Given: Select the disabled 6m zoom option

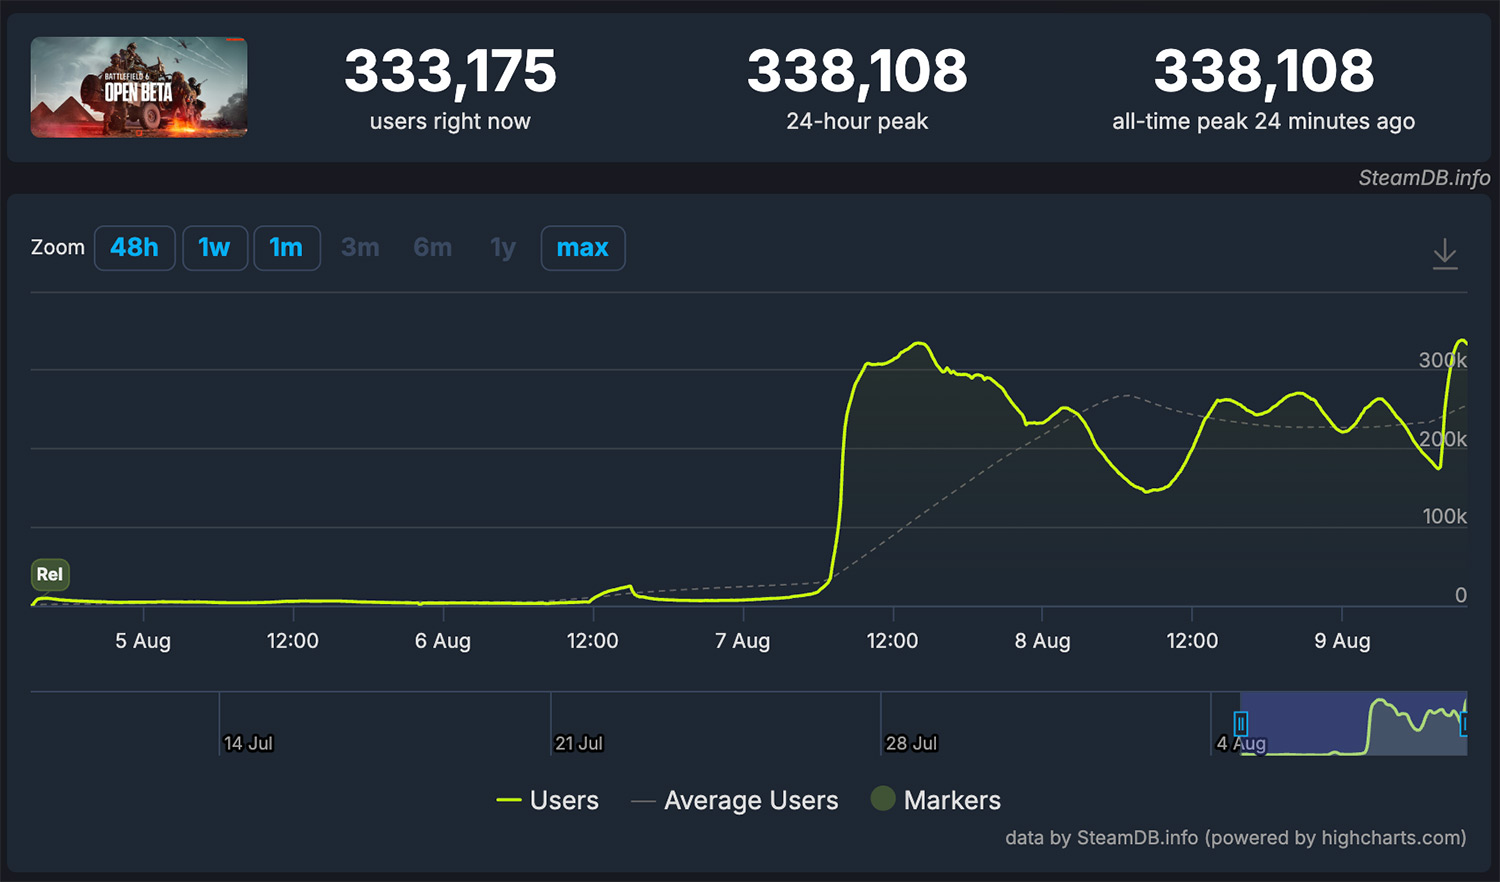Looking at the screenshot, I should (x=433, y=248).
